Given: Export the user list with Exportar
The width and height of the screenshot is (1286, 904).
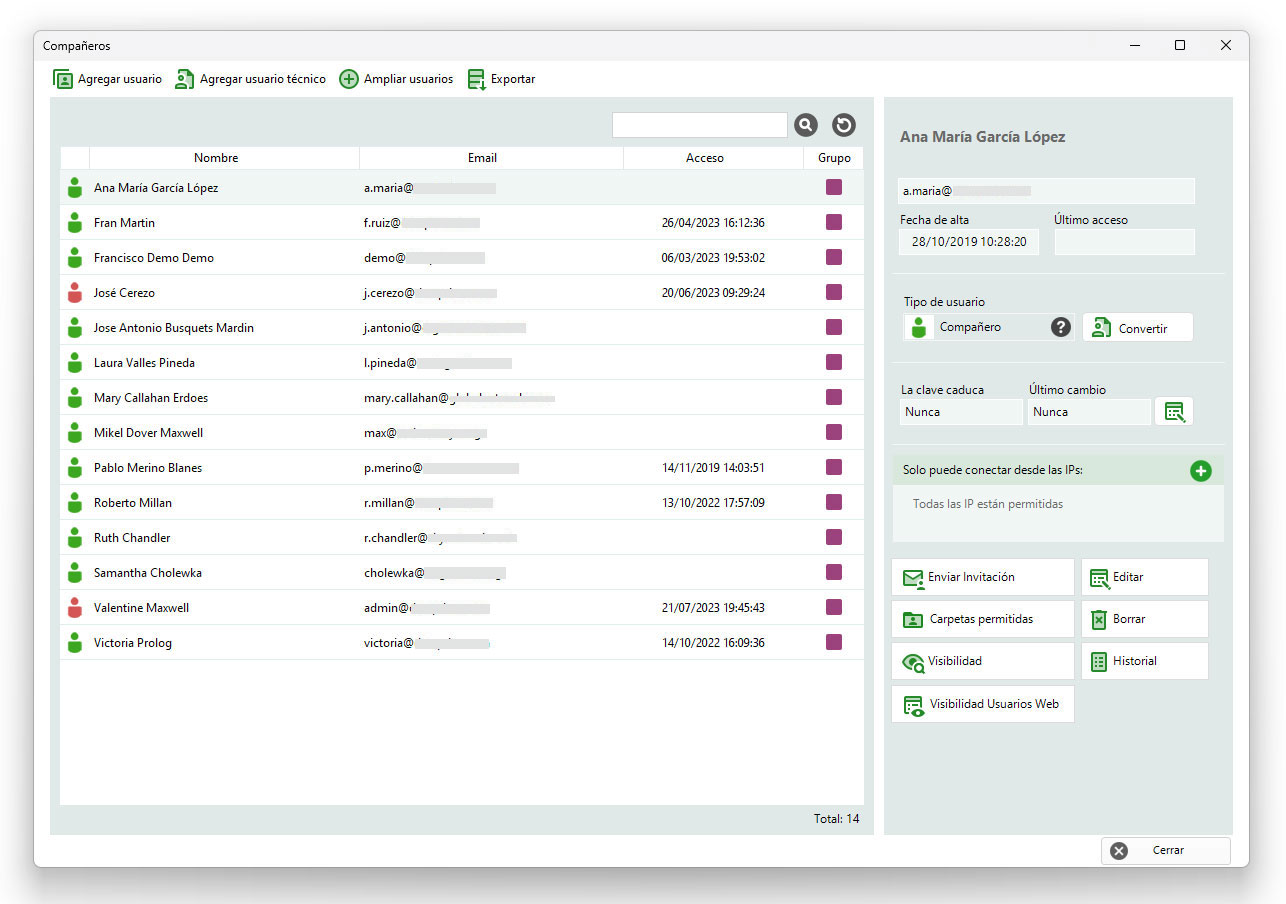Looking at the screenshot, I should [x=501, y=79].
